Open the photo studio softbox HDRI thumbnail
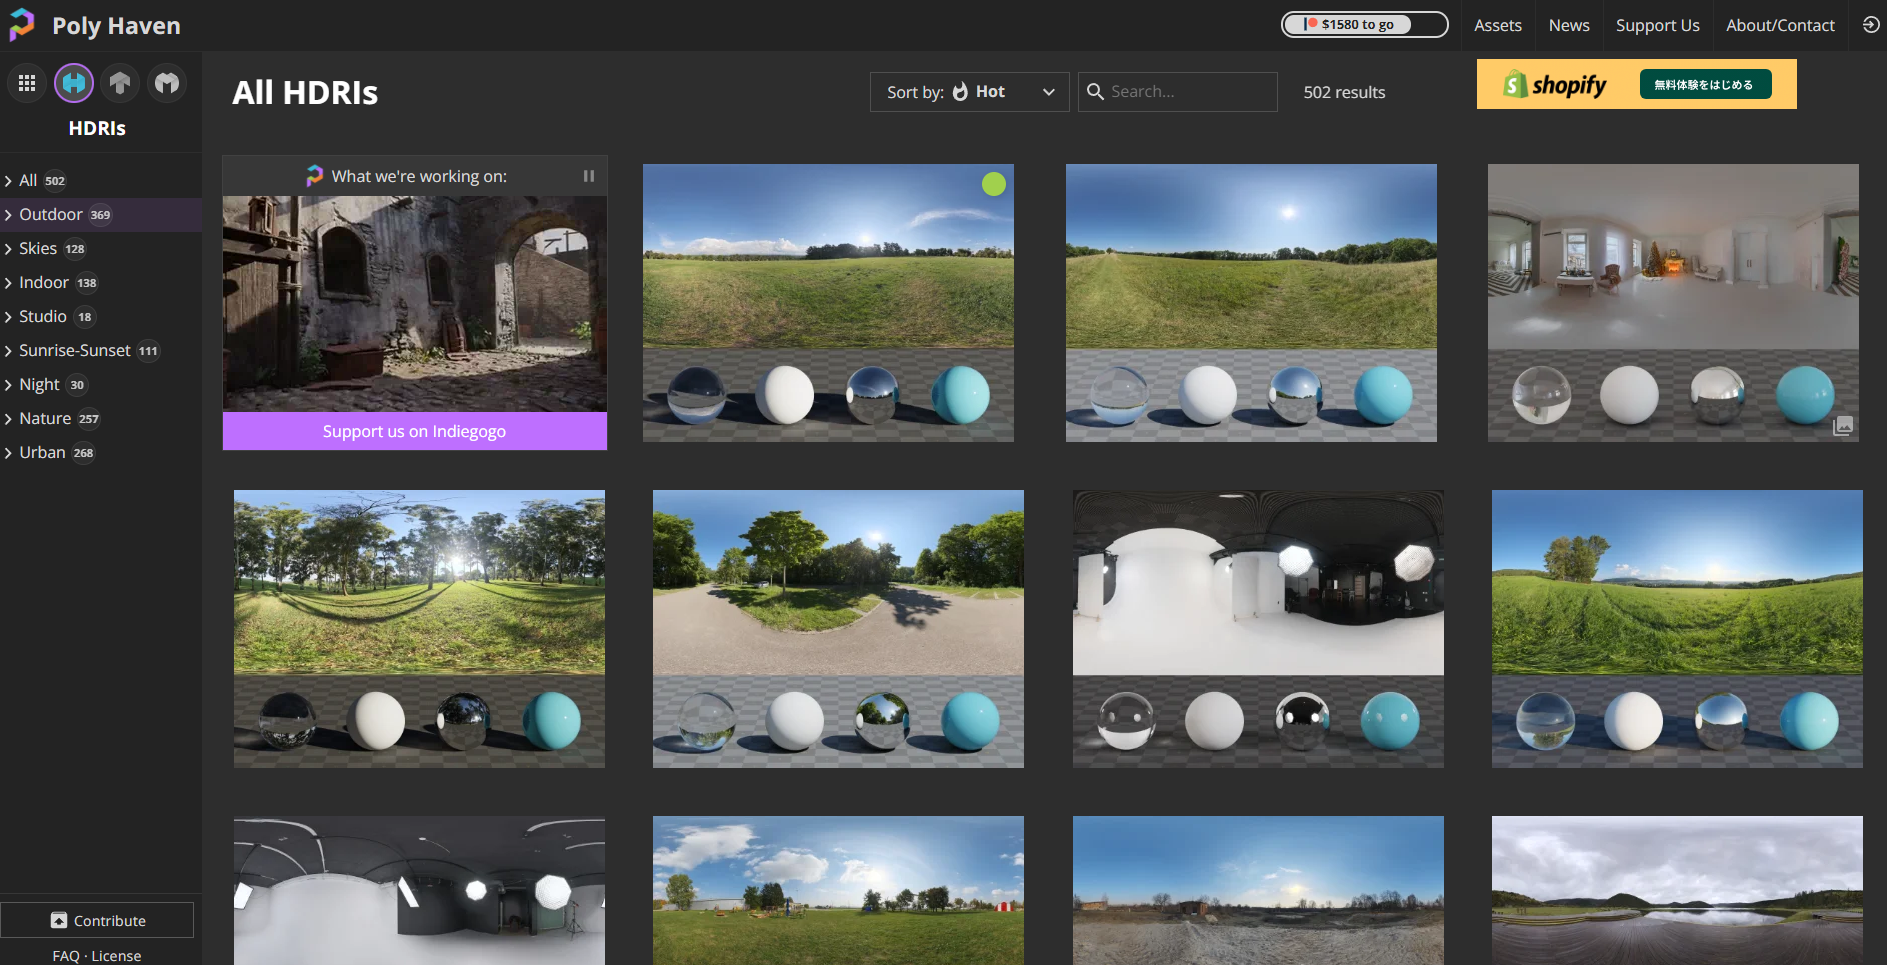This screenshot has height=965, width=1887. point(1258,629)
